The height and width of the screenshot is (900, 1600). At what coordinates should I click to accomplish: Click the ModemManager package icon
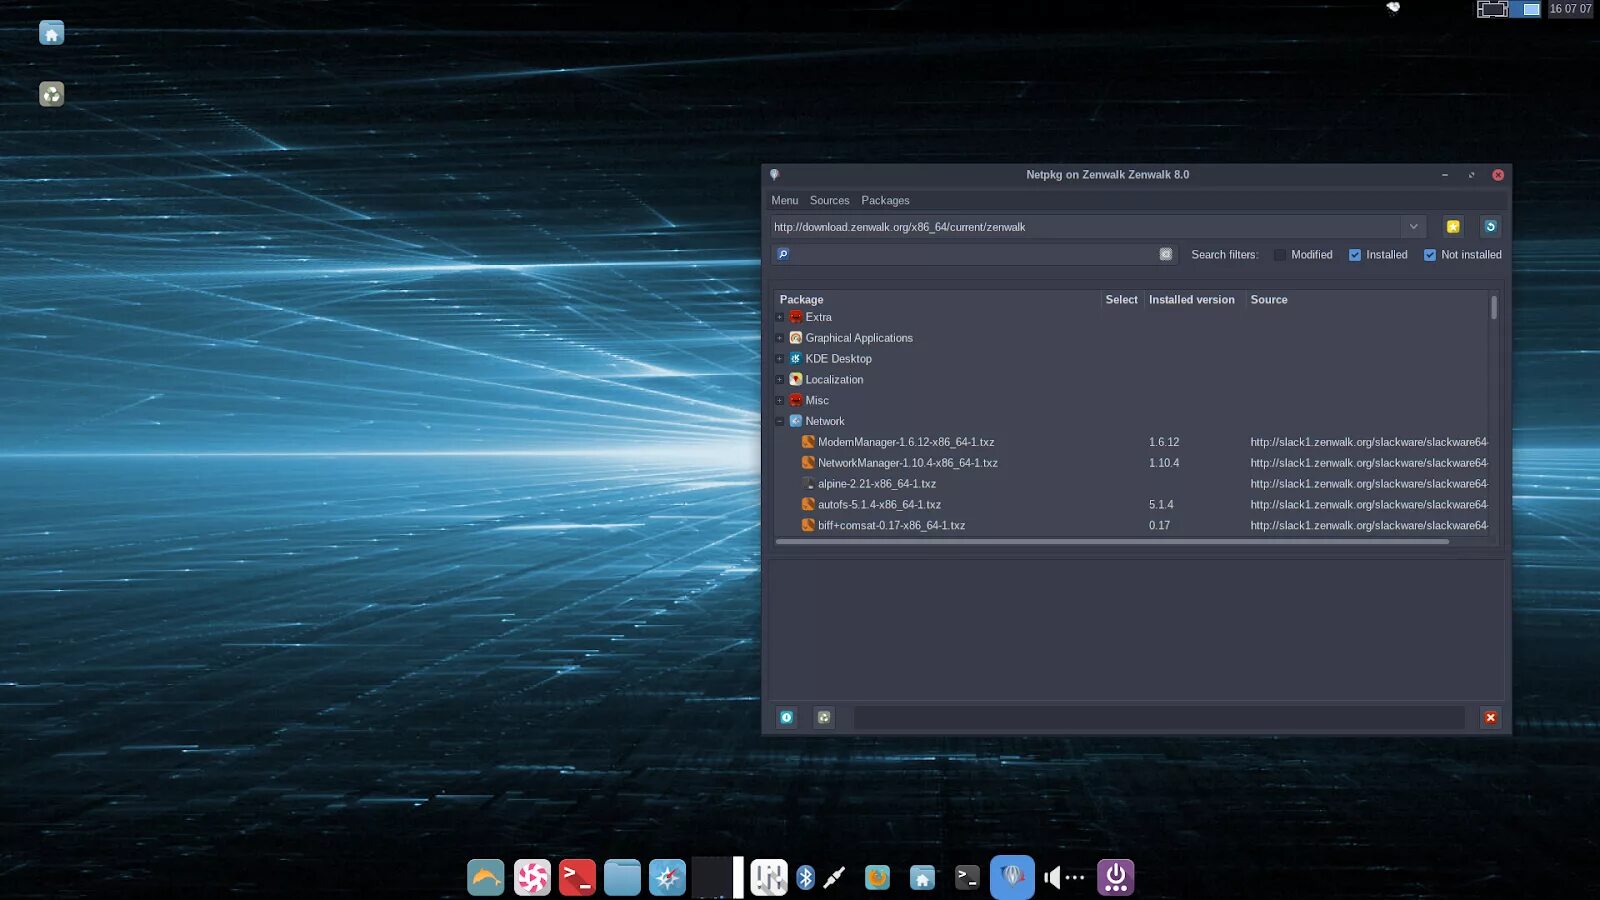[808, 442]
